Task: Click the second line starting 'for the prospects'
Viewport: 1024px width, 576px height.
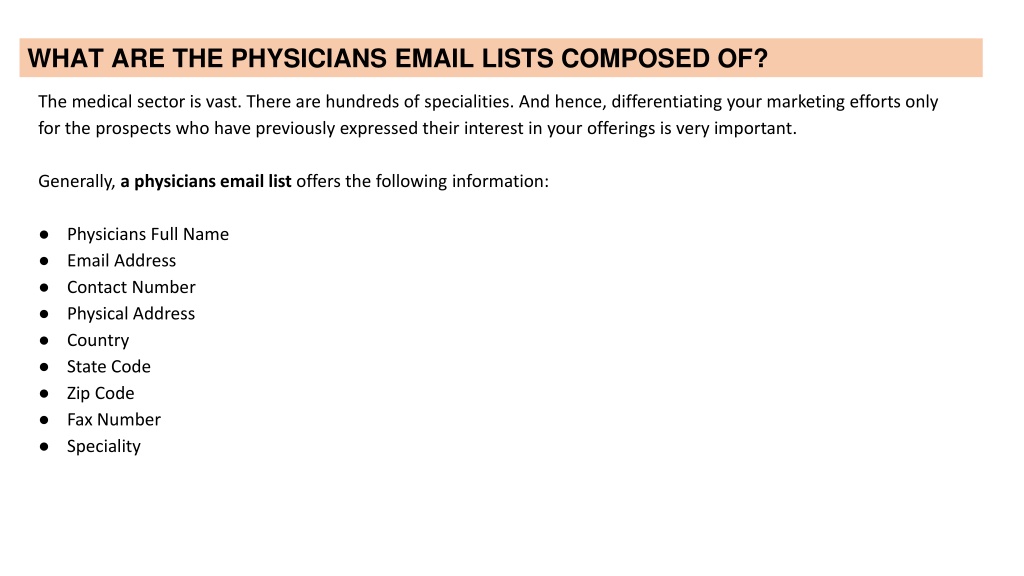Action: [x=417, y=128]
